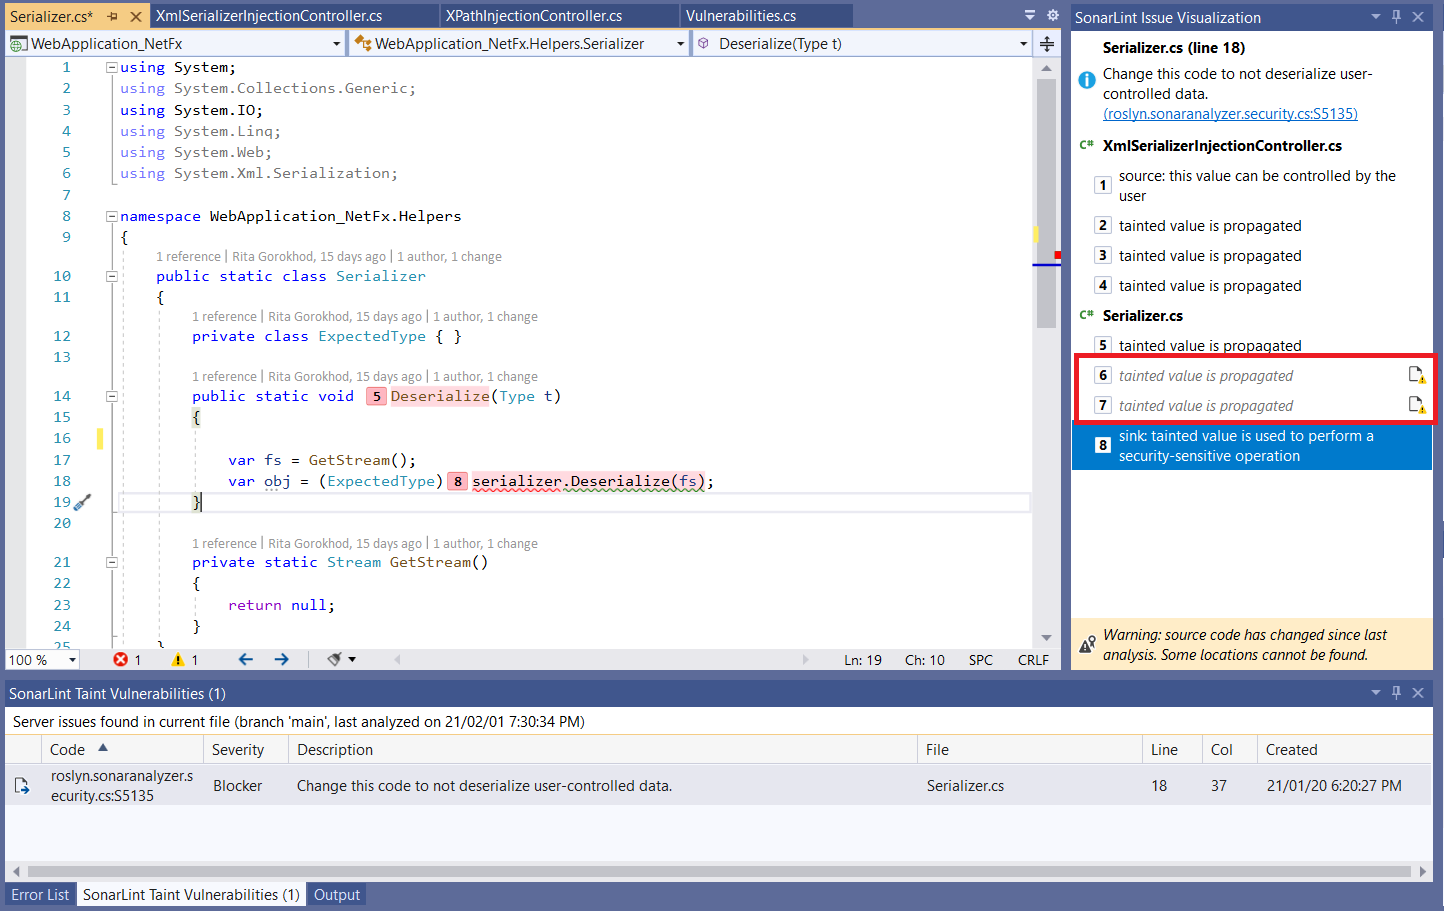Click the code marker 5 on Deserialize

(x=376, y=396)
